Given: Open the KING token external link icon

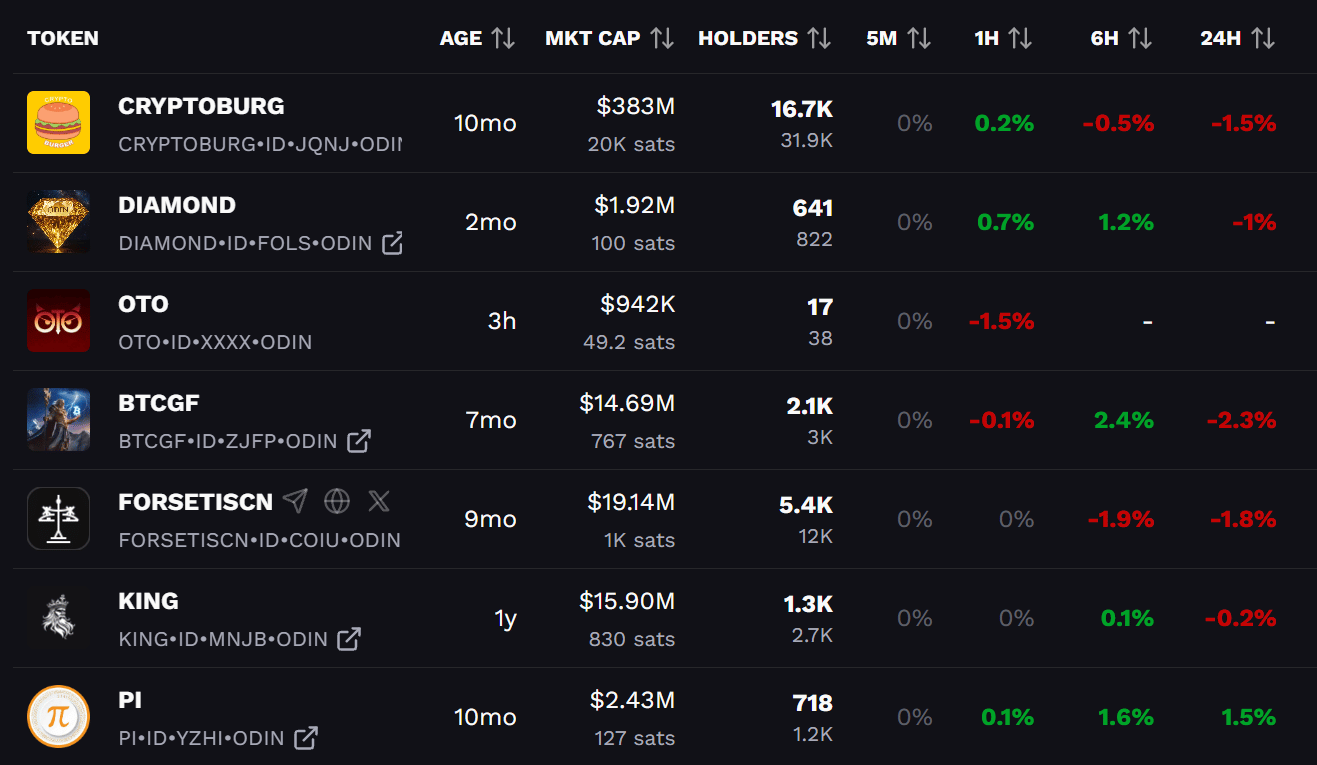Looking at the screenshot, I should tap(348, 639).
